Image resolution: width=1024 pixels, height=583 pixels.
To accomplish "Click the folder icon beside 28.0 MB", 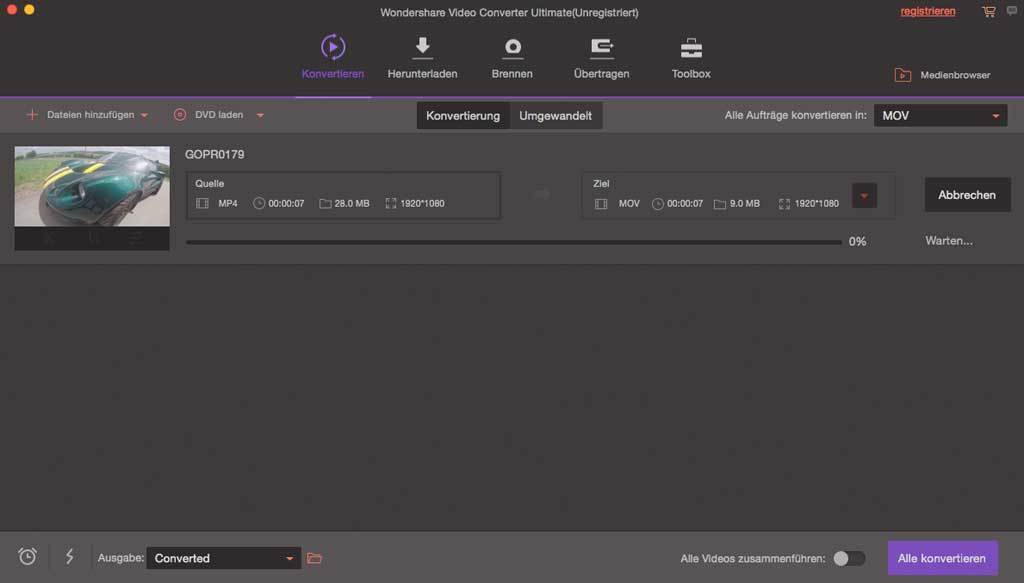I will pyautogui.click(x=325, y=204).
